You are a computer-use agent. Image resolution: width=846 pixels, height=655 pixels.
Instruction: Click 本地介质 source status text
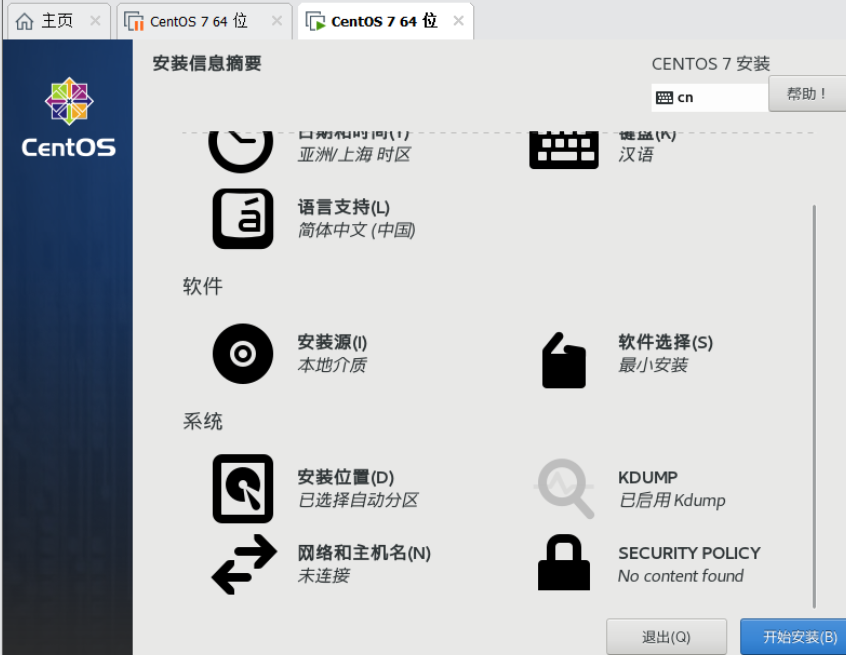coord(332,365)
